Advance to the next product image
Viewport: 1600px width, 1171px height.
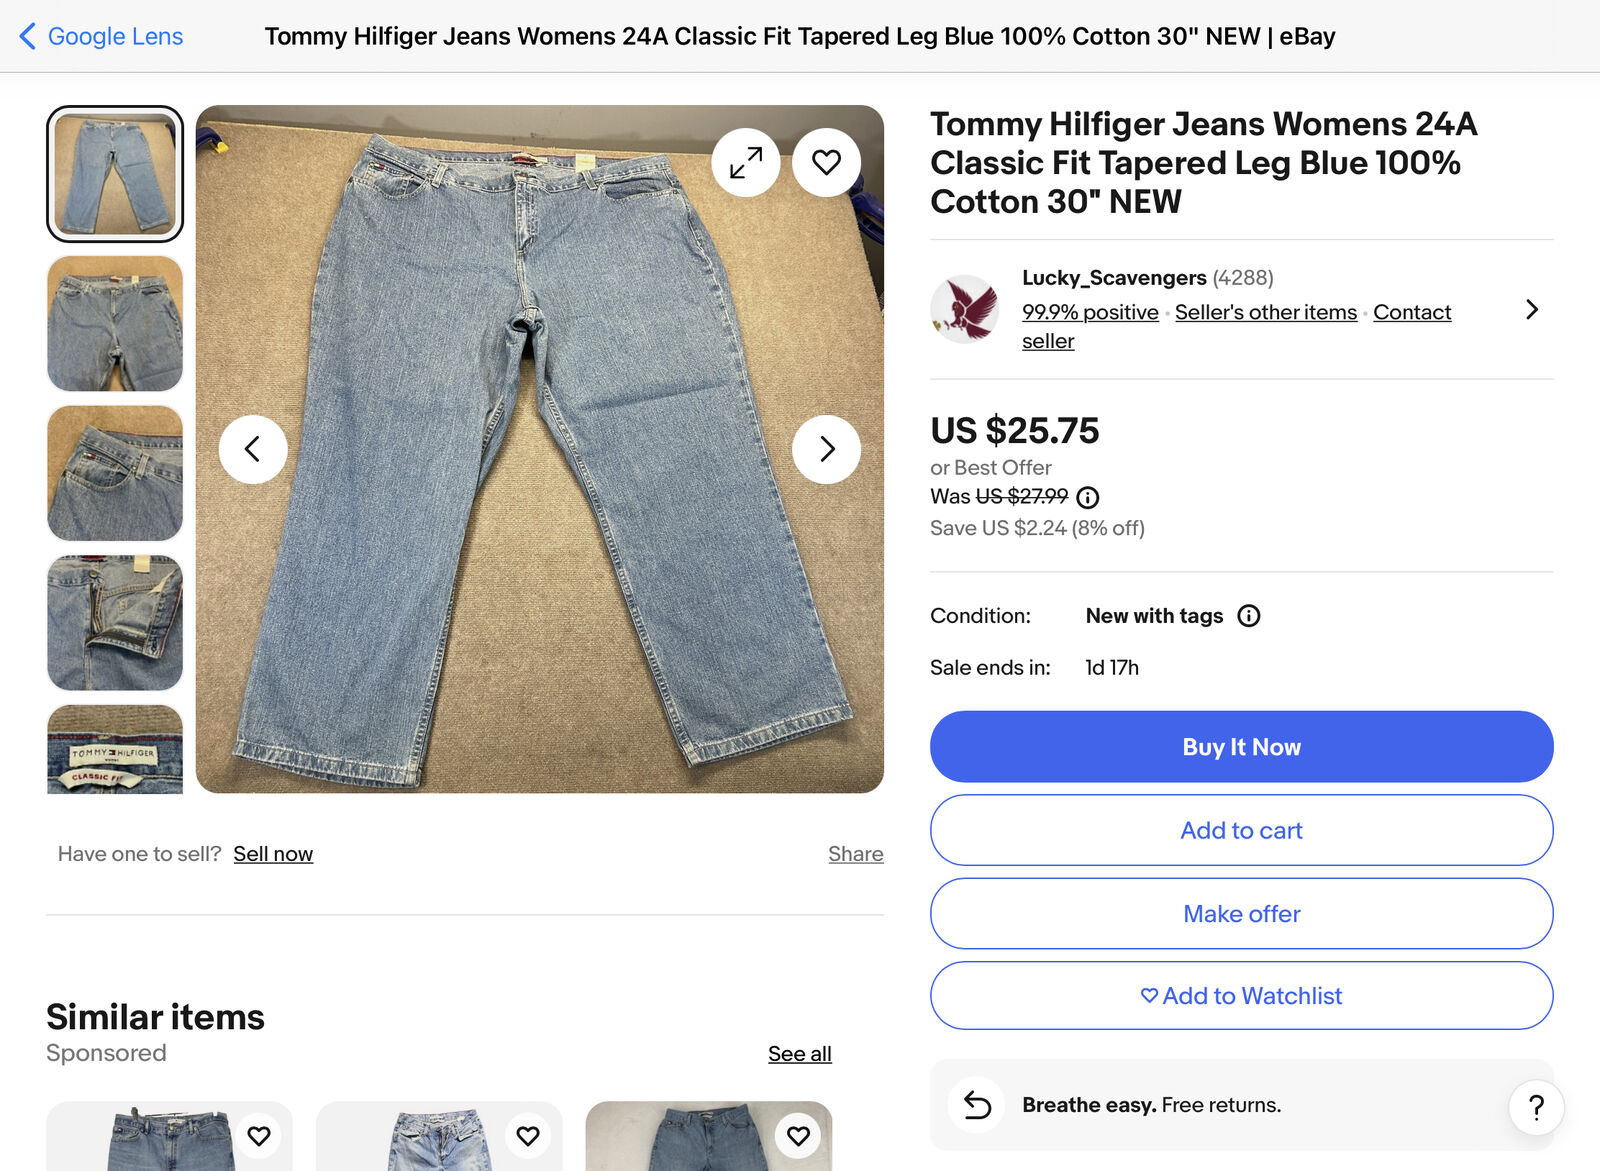(x=826, y=449)
